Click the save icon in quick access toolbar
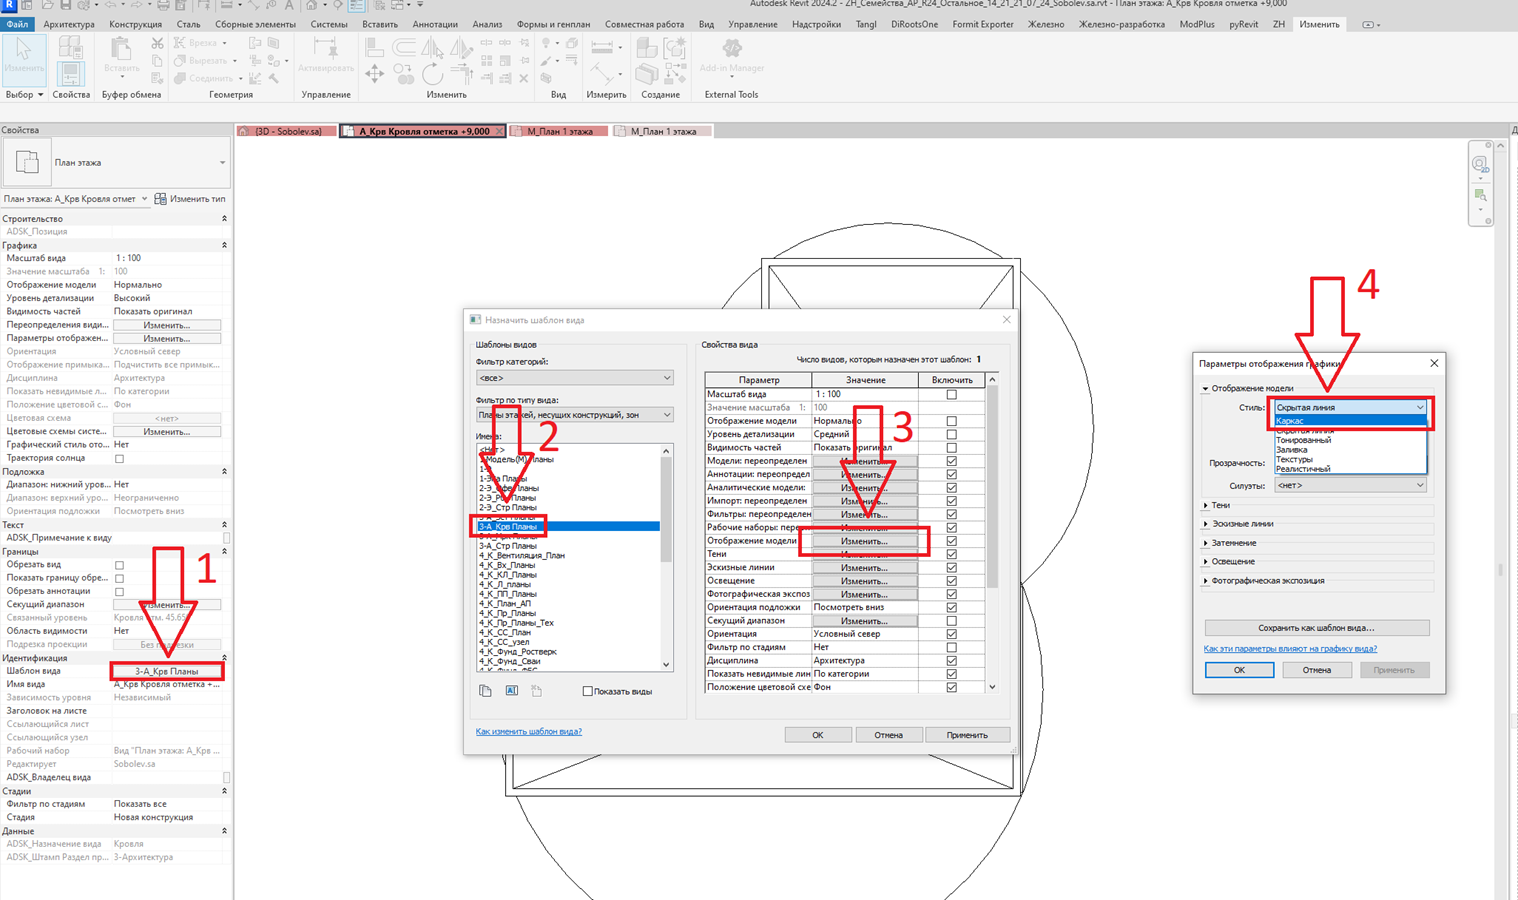1518x900 pixels. pyautogui.click(x=65, y=5)
